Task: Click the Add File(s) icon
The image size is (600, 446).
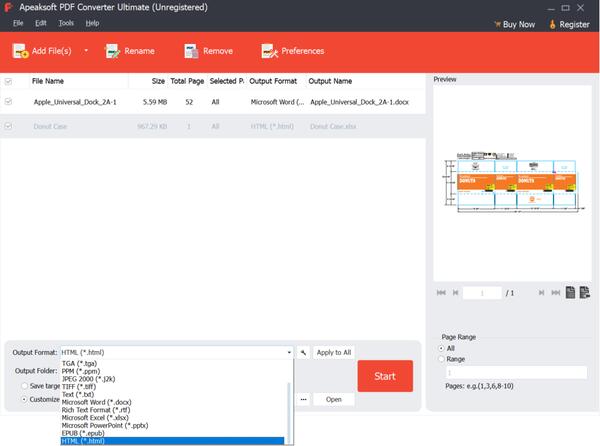Action: (21, 51)
